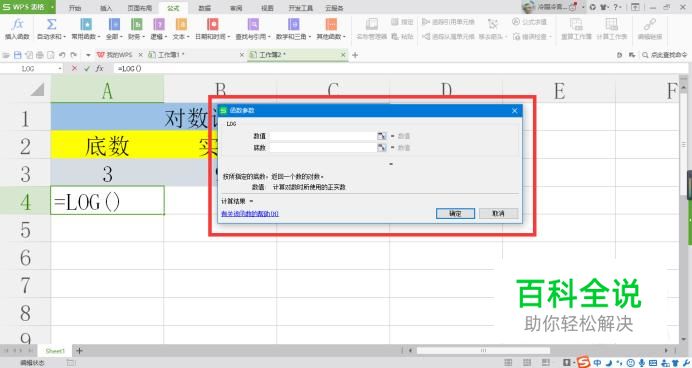
Task: Switch to the 开始 (Home) tab
Action: [75, 8]
